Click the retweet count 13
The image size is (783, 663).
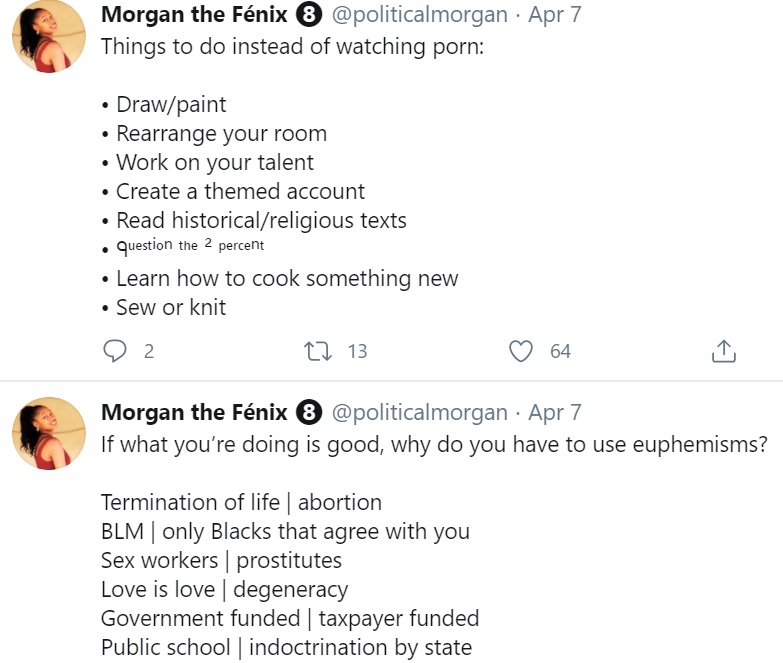[358, 351]
